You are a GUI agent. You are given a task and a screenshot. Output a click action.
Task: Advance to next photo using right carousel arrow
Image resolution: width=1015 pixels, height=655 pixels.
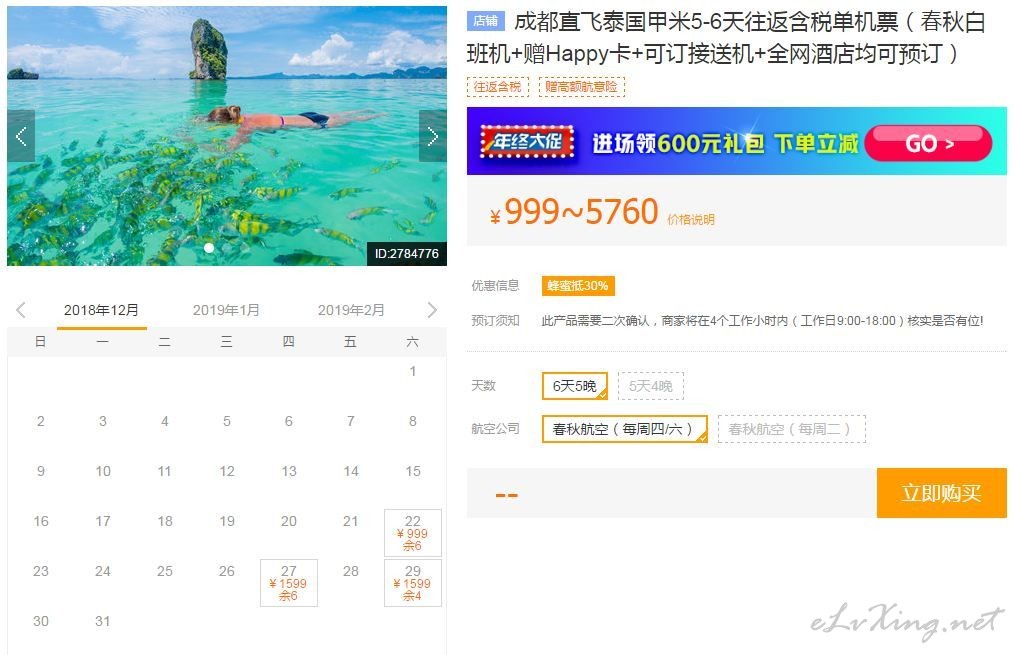point(432,136)
